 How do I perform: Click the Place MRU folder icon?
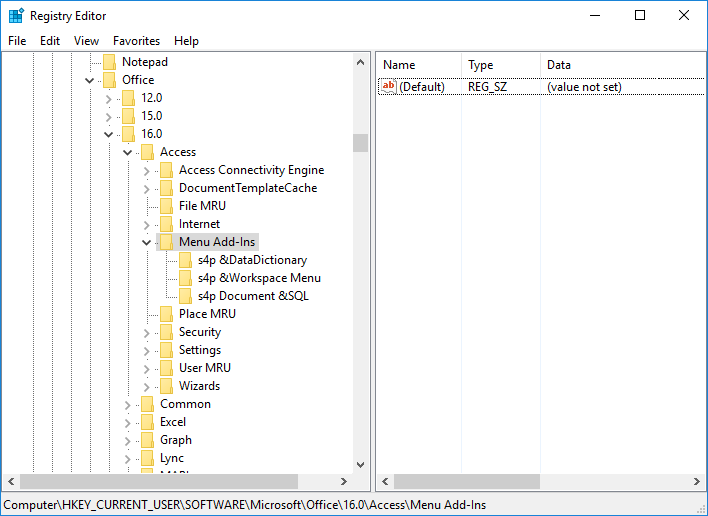[166, 314]
